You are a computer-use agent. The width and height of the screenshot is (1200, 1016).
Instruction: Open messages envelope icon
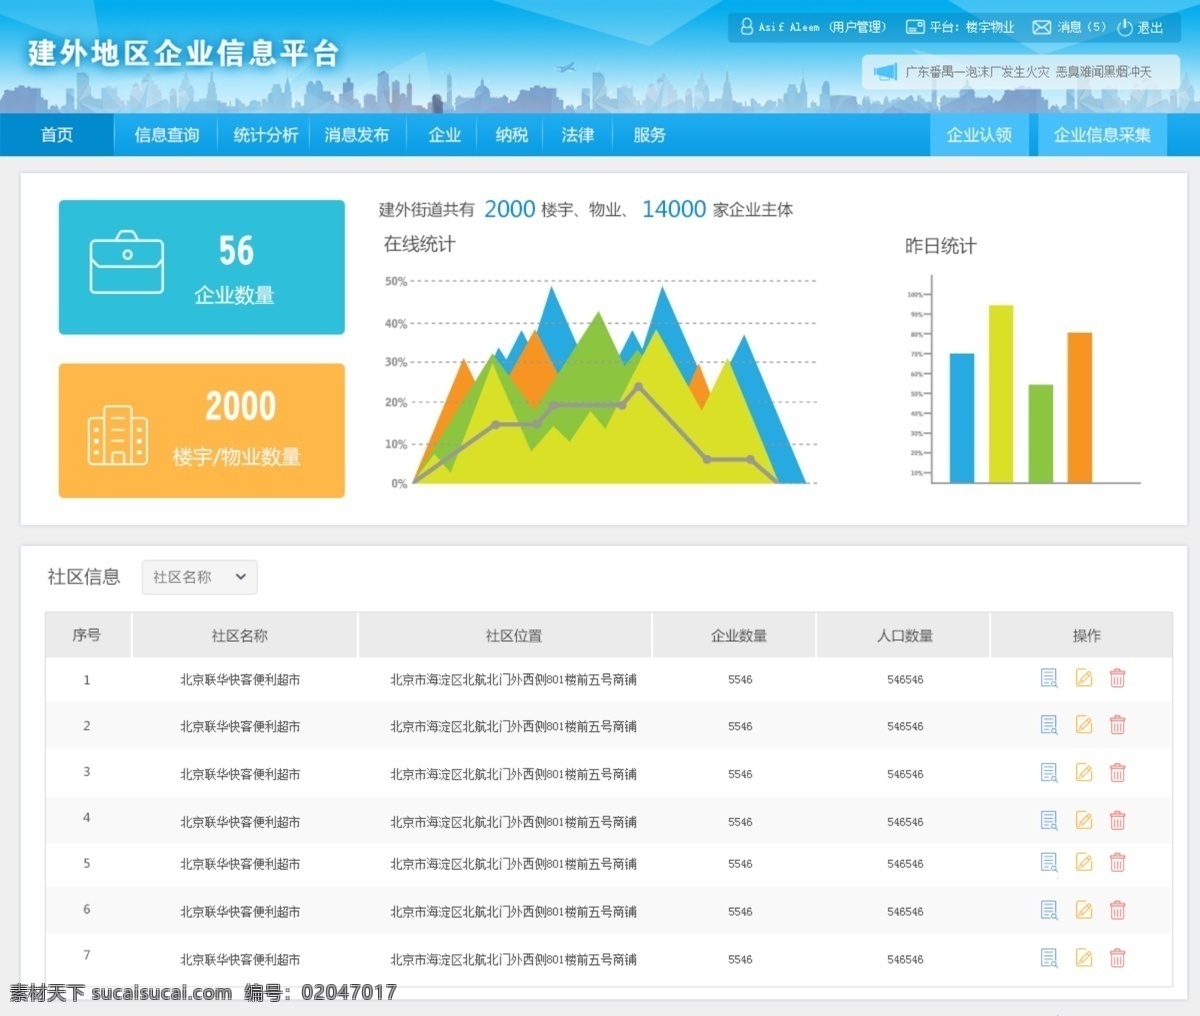point(1041,27)
